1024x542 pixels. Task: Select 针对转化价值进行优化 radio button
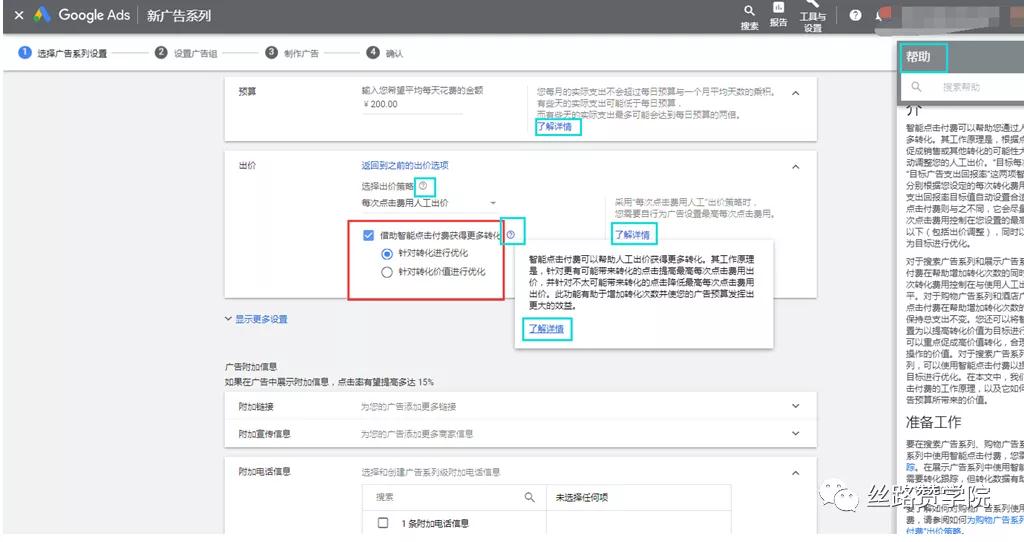(x=387, y=272)
